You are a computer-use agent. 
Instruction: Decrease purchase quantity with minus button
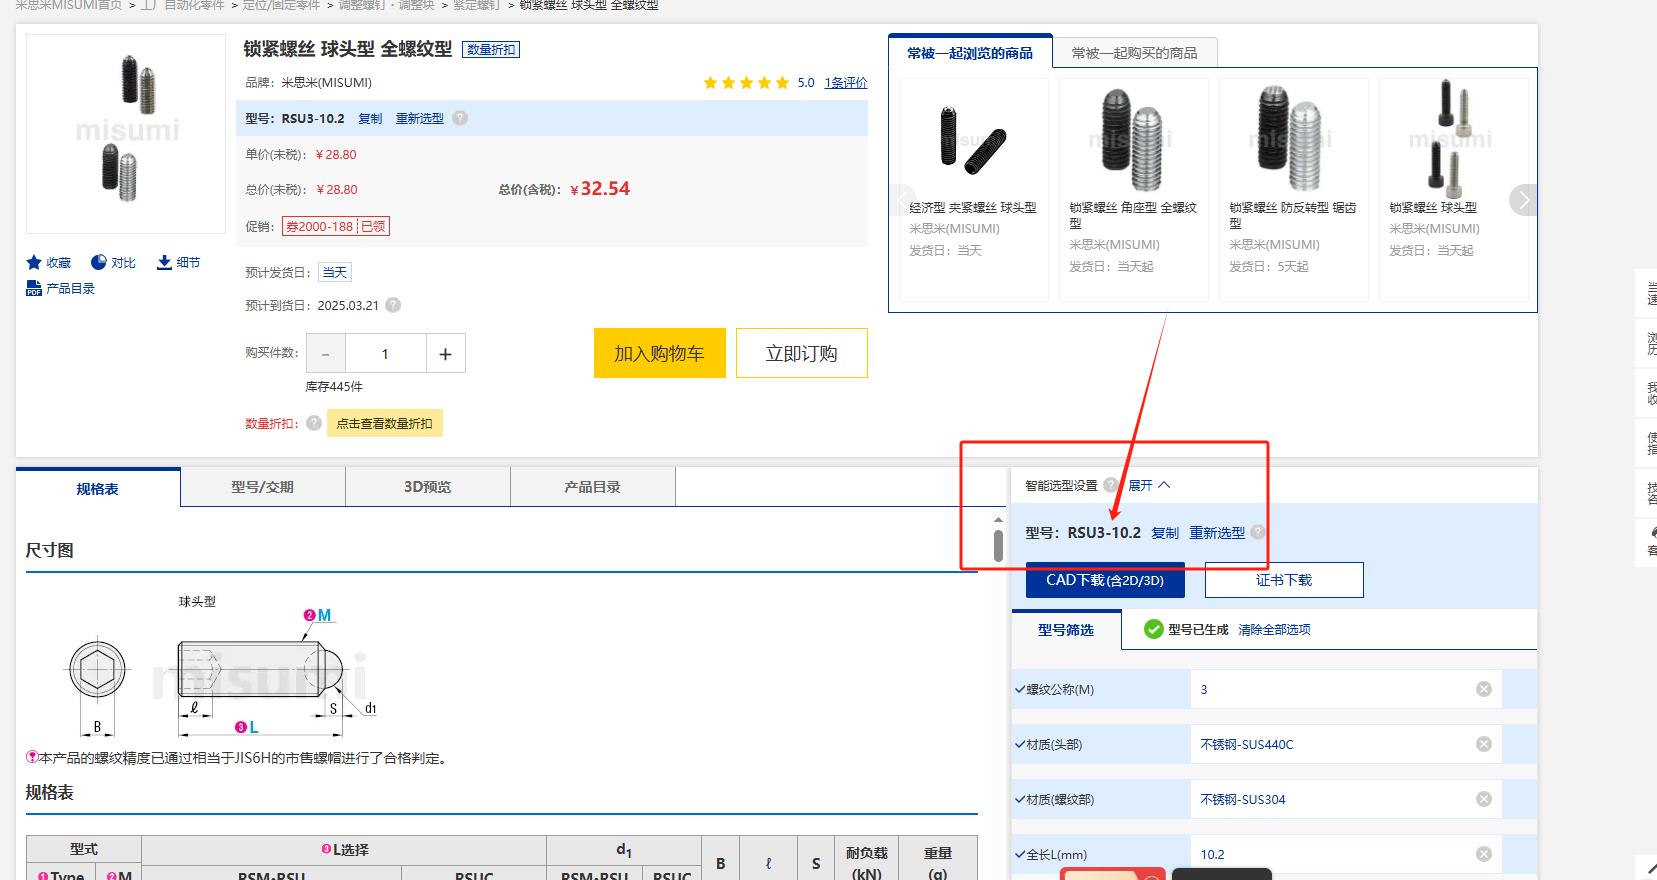(325, 354)
